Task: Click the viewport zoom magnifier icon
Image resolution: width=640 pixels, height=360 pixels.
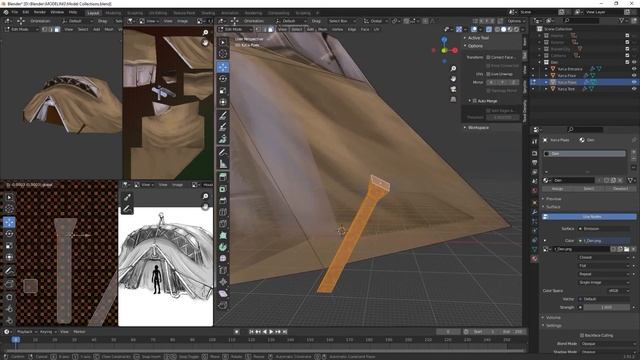Action: [453, 69]
